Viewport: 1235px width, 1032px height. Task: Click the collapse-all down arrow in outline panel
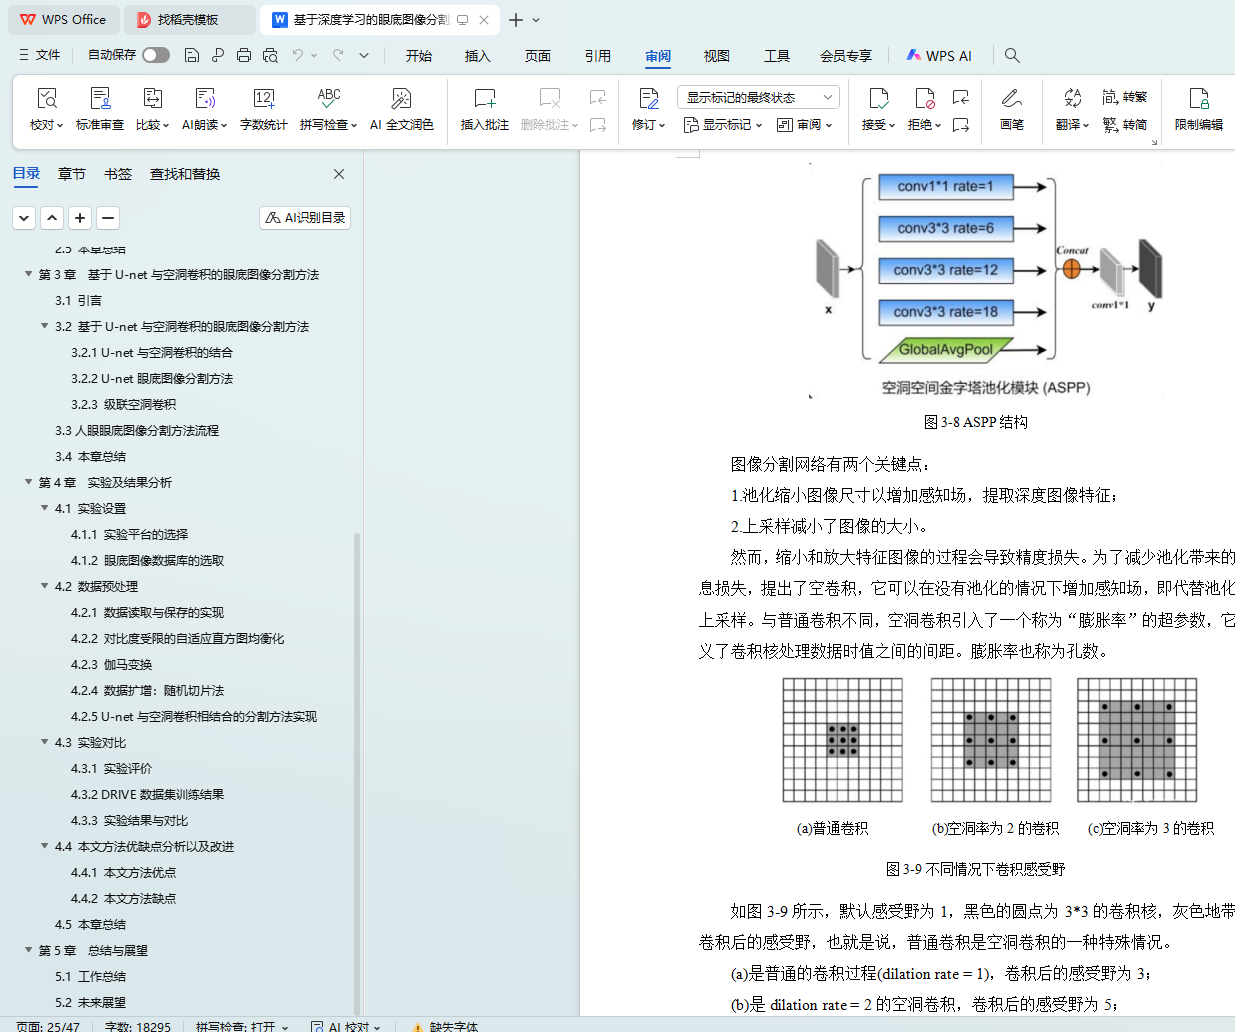(24, 217)
